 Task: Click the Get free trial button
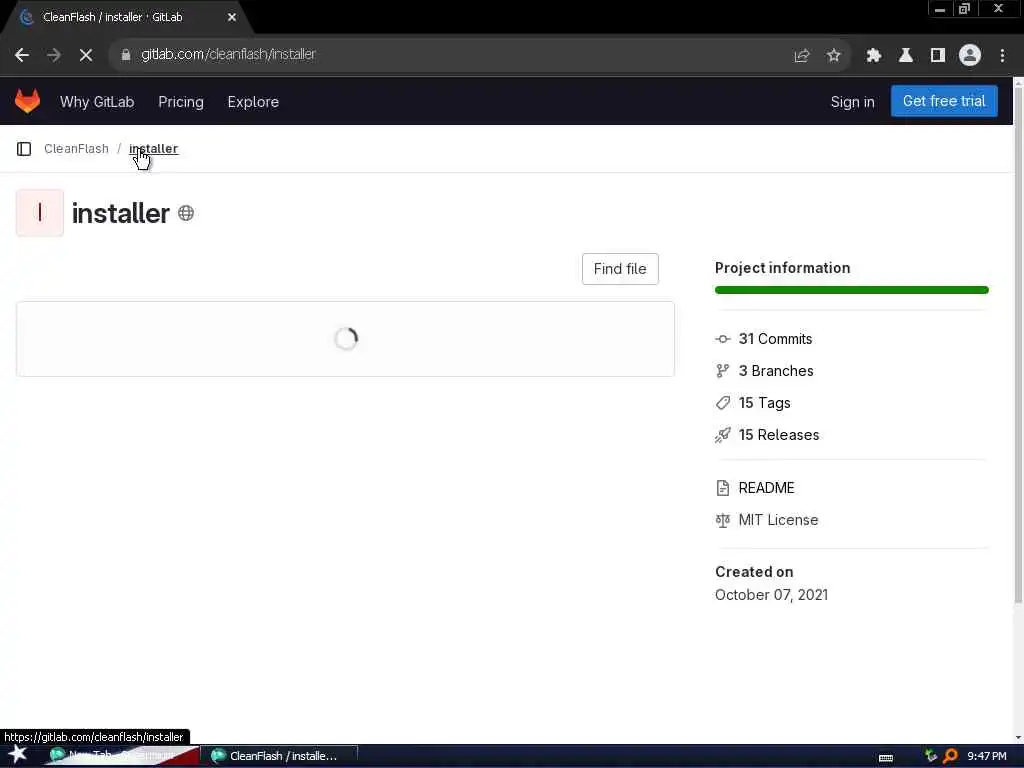coord(944,101)
